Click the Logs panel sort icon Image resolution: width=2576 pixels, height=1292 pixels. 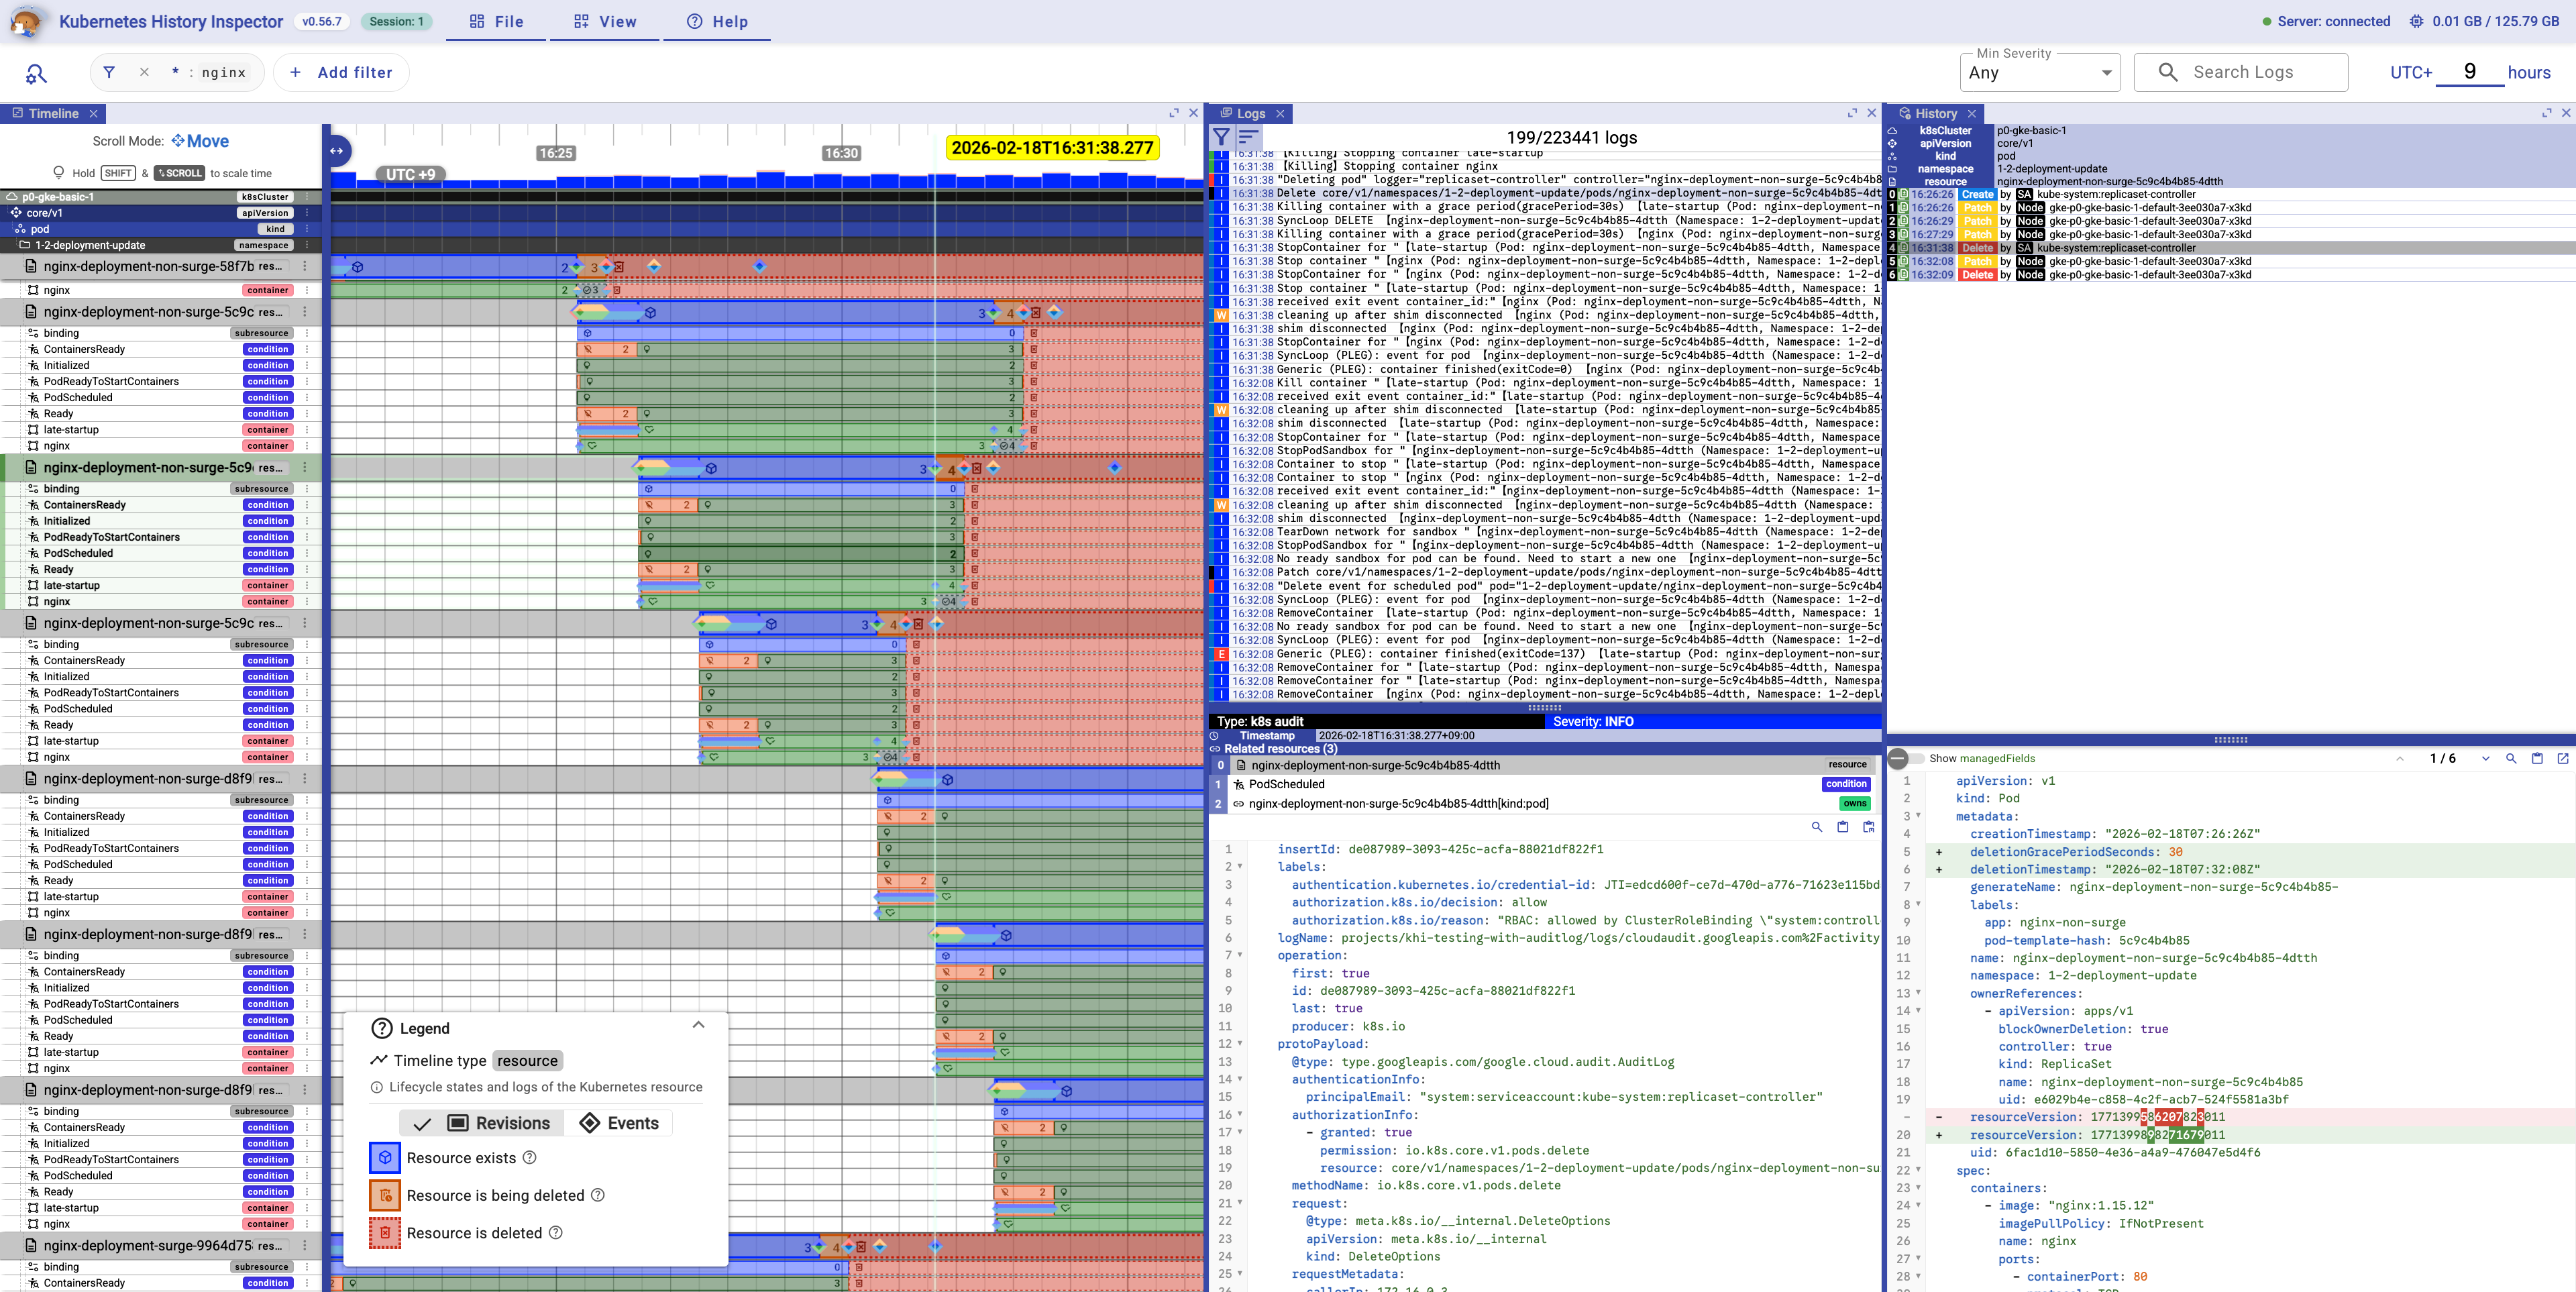coord(1249,137)
